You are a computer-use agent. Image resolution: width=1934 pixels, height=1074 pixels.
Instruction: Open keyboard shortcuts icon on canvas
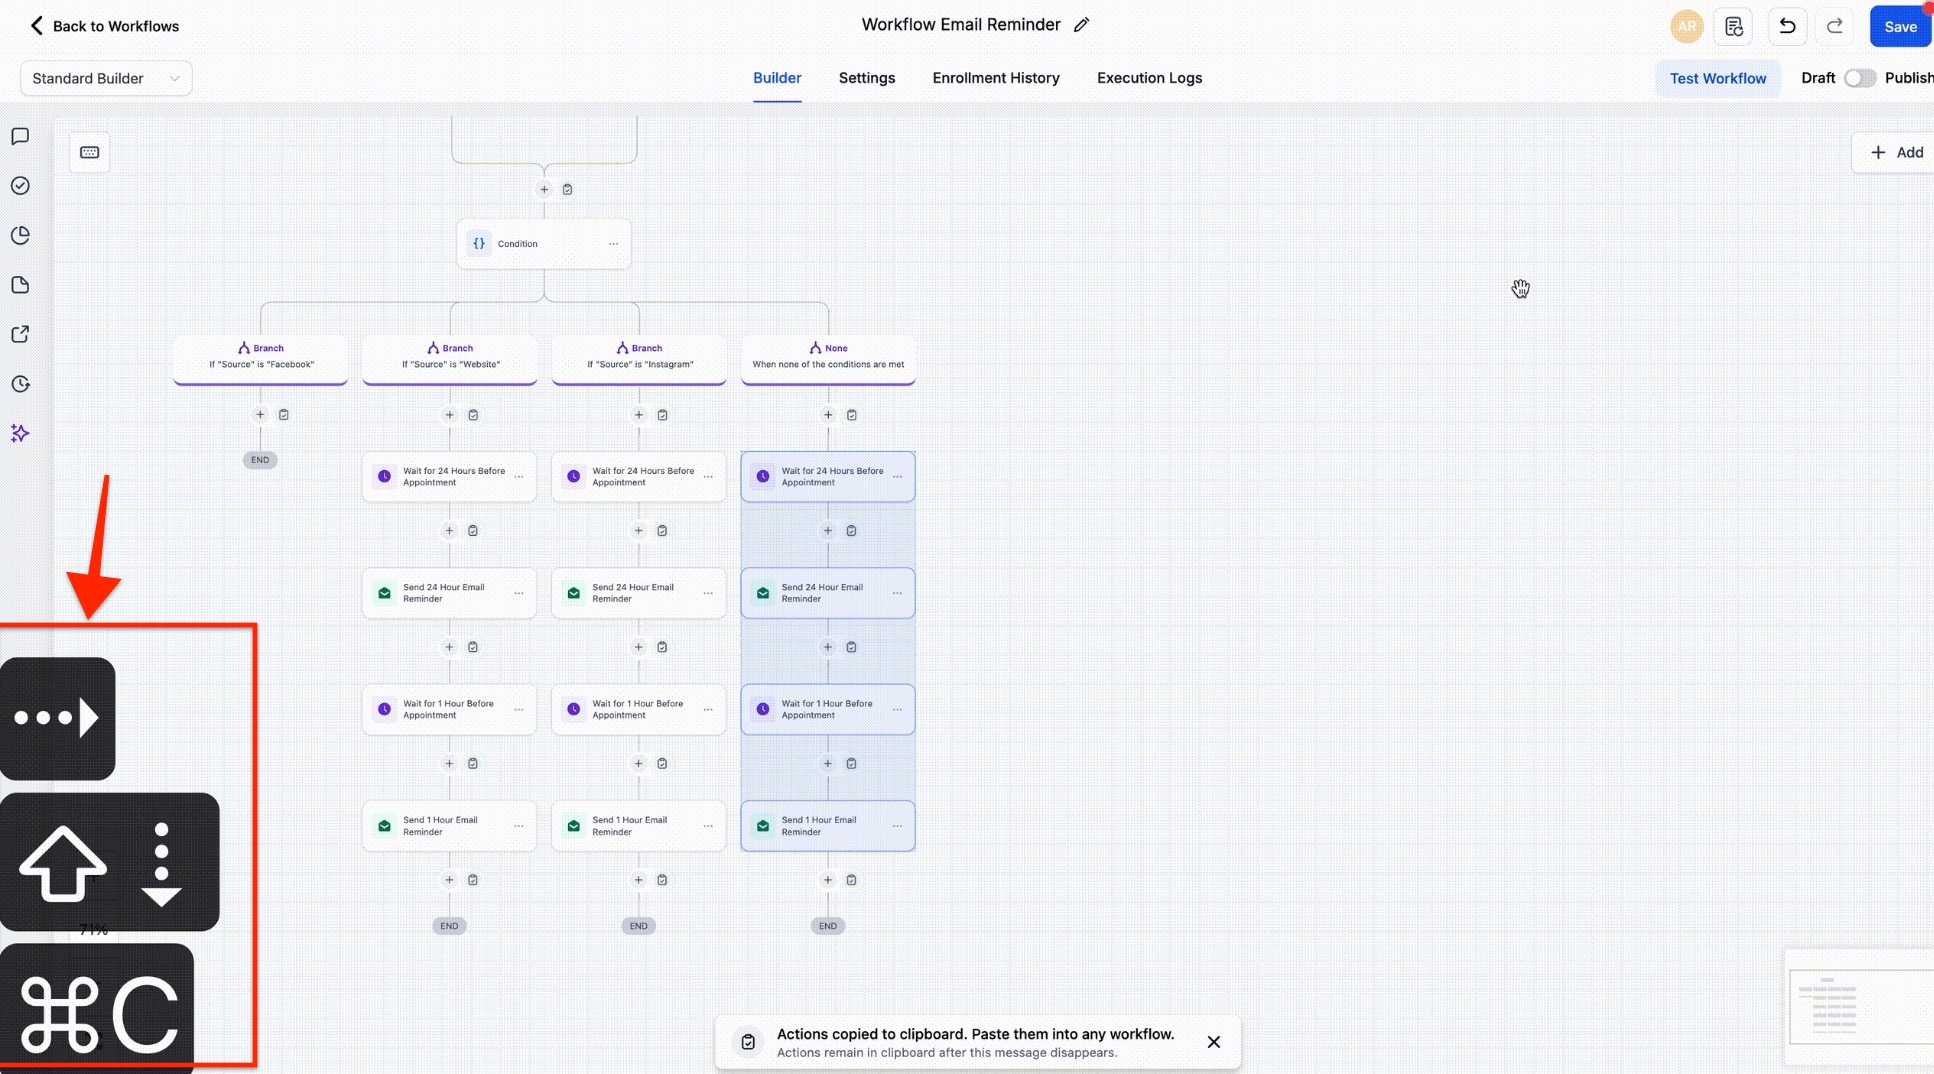point(90,152)
